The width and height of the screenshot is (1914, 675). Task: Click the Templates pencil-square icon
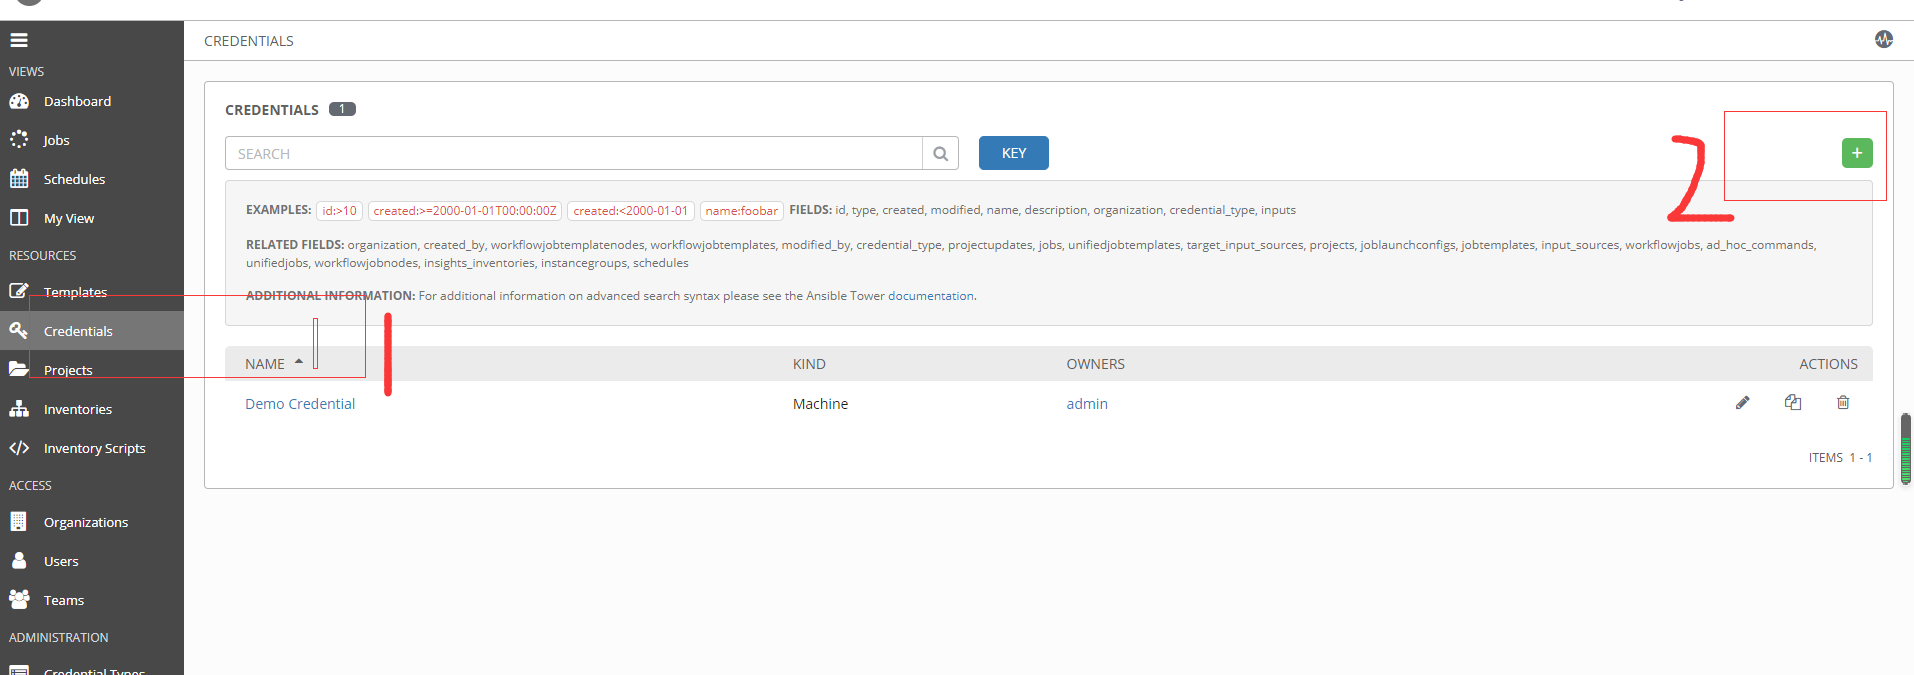pos(19,291)
